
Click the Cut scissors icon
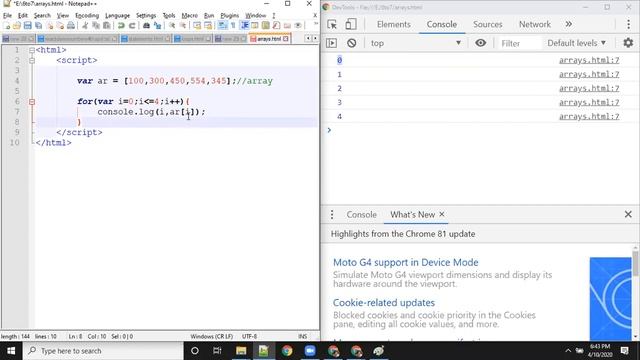(x=85, y=26)
